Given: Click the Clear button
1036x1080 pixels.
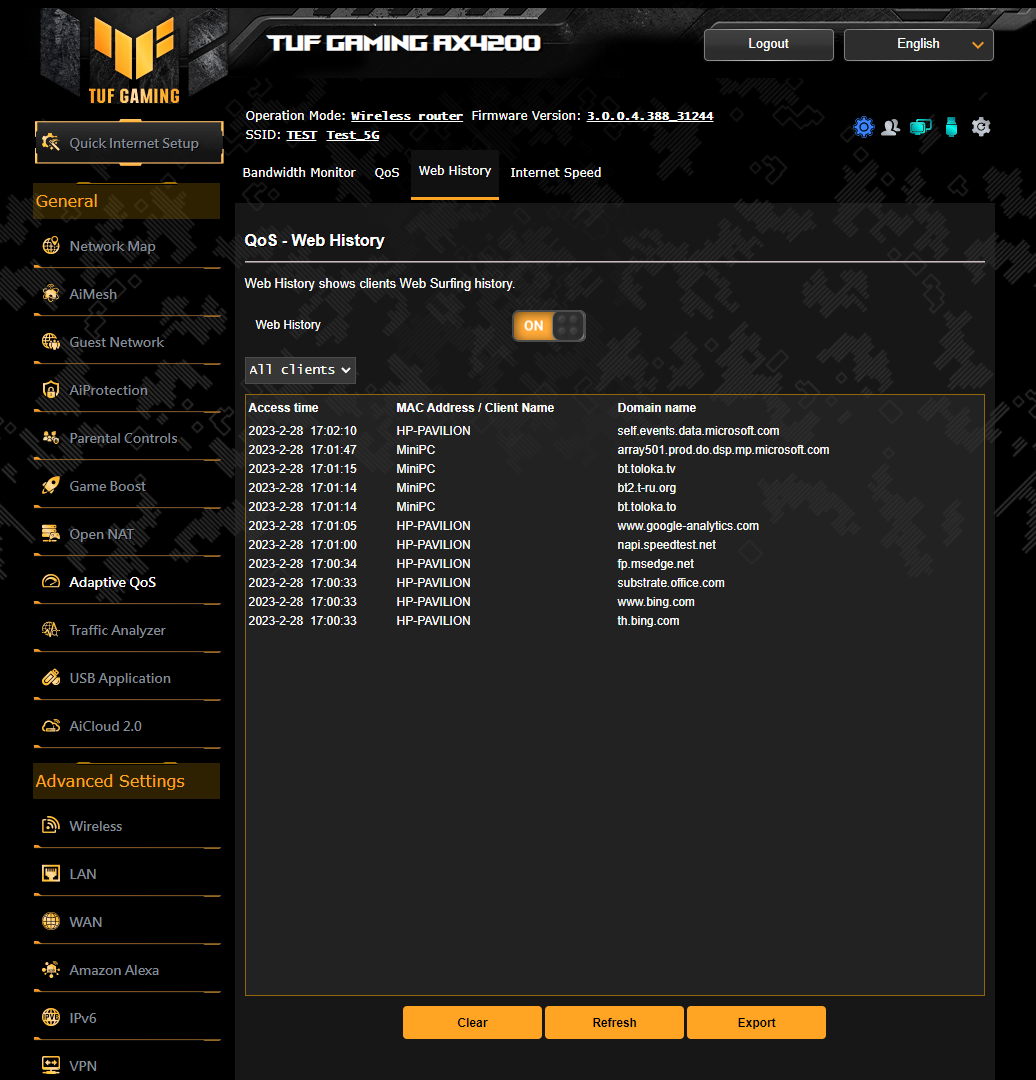Looking at the screenshot, I should click(472, 1022).
